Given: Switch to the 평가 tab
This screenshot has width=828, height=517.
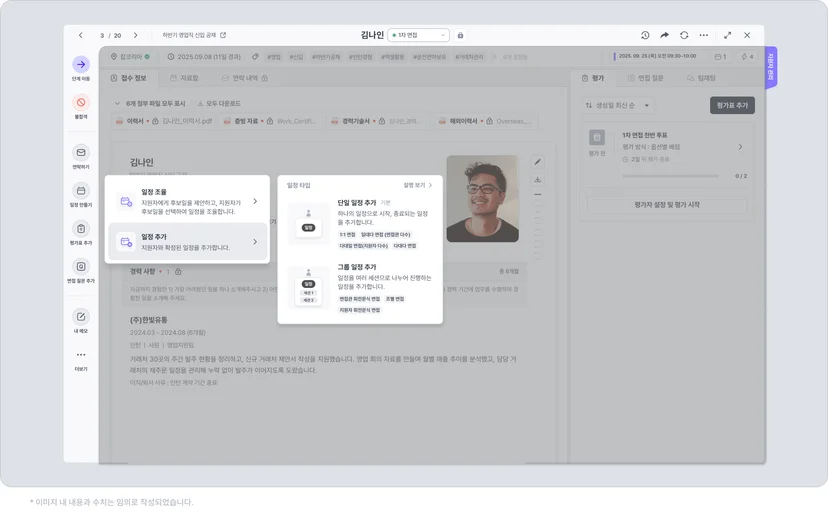Looking at the screenshot, I should [592, 78].
